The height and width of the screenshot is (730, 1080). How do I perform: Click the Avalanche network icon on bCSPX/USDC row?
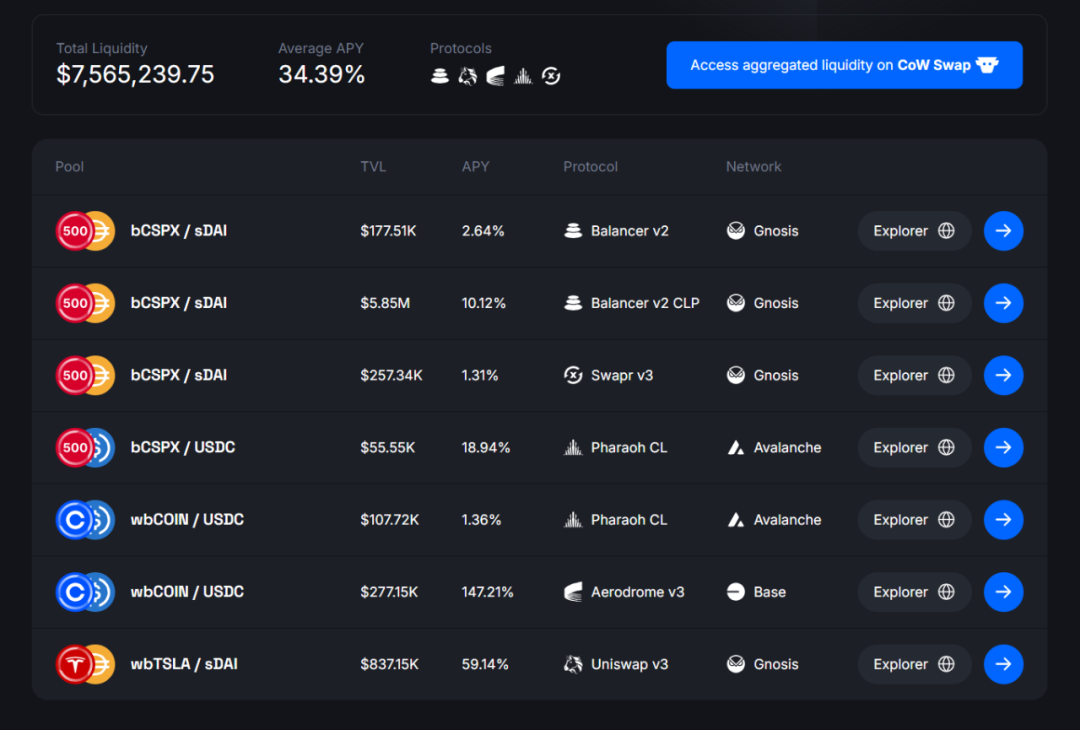[x=736, y=447]
